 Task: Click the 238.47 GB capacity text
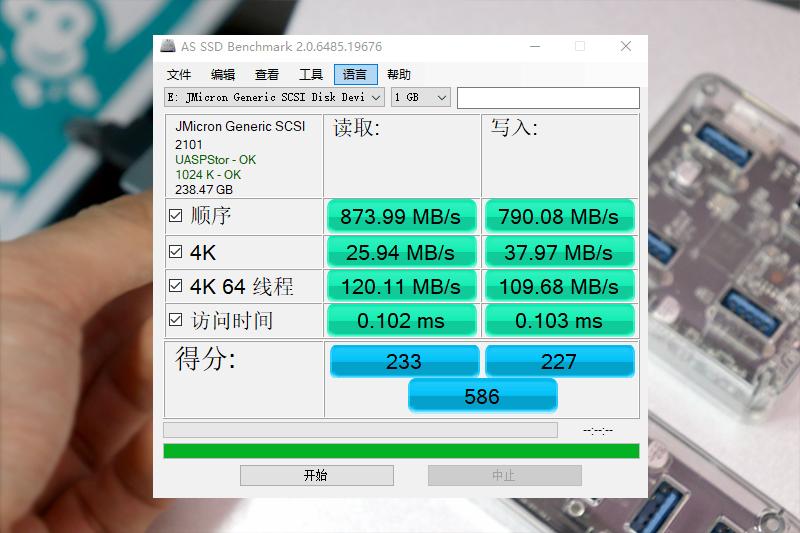204,190
